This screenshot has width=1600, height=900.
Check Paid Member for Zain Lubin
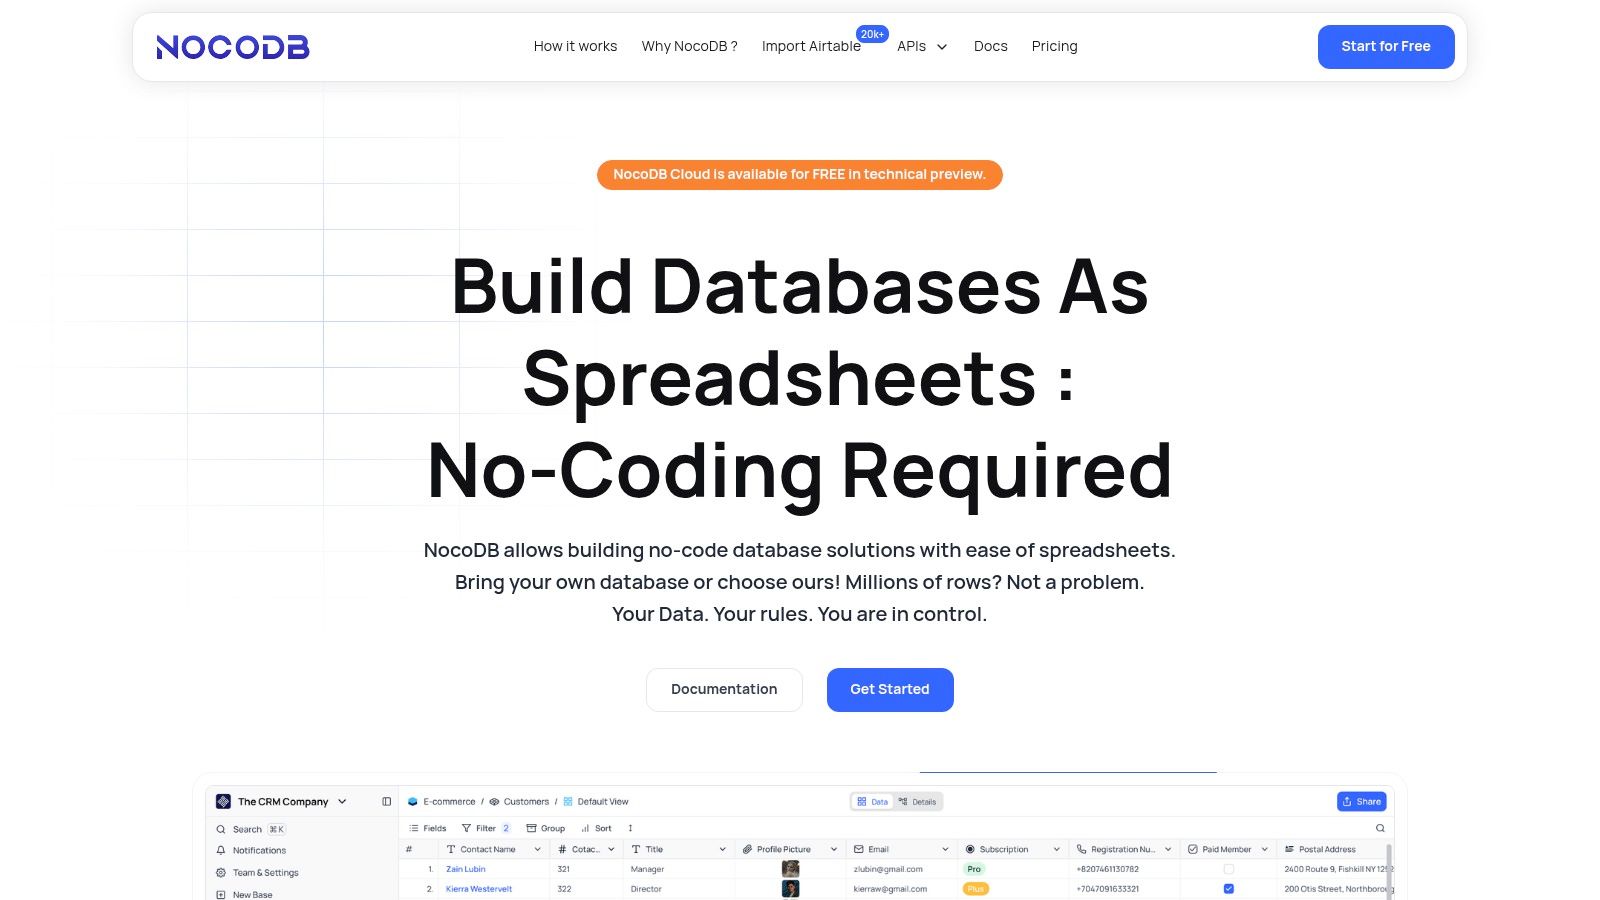tap(1228, 869)
